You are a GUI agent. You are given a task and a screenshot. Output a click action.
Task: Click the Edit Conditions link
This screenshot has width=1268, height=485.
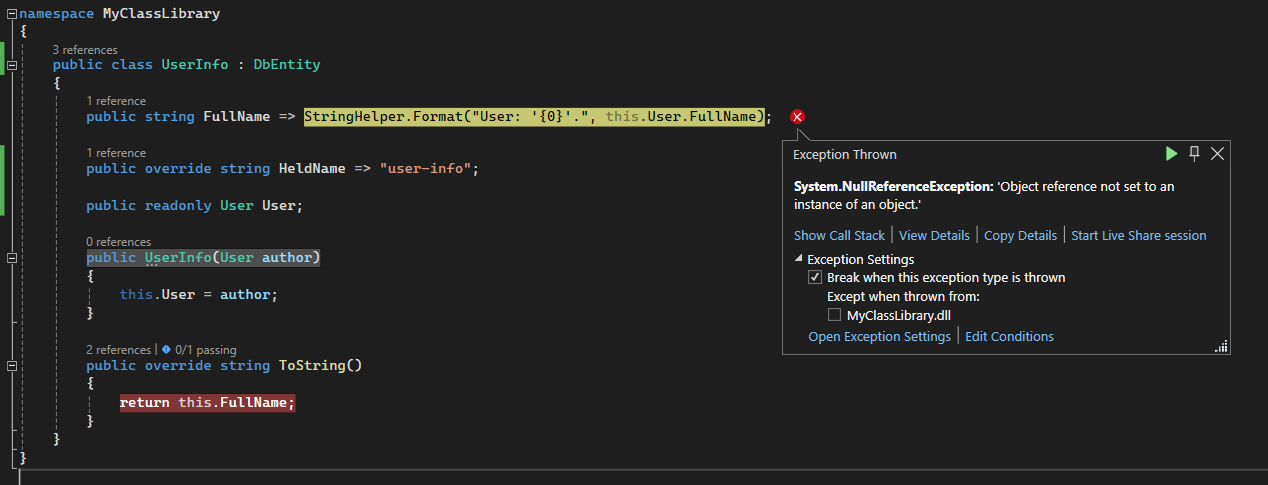[1009, 337]
